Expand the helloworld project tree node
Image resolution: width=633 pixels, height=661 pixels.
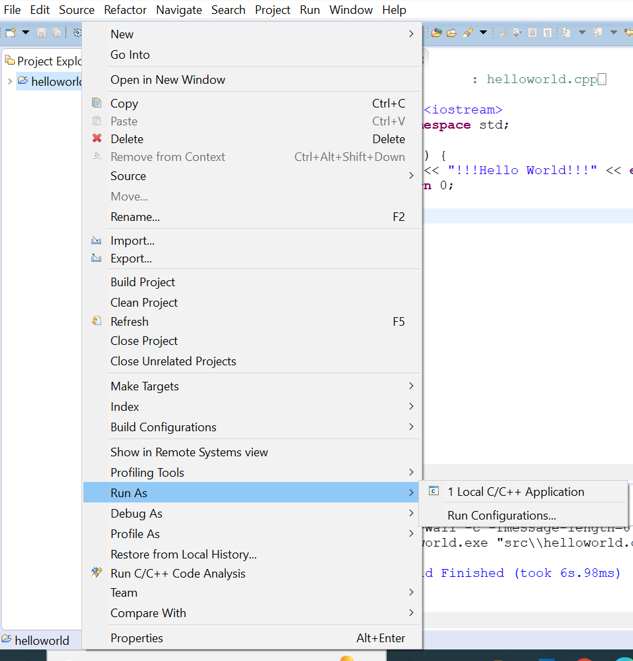click(x=10, y=81)
